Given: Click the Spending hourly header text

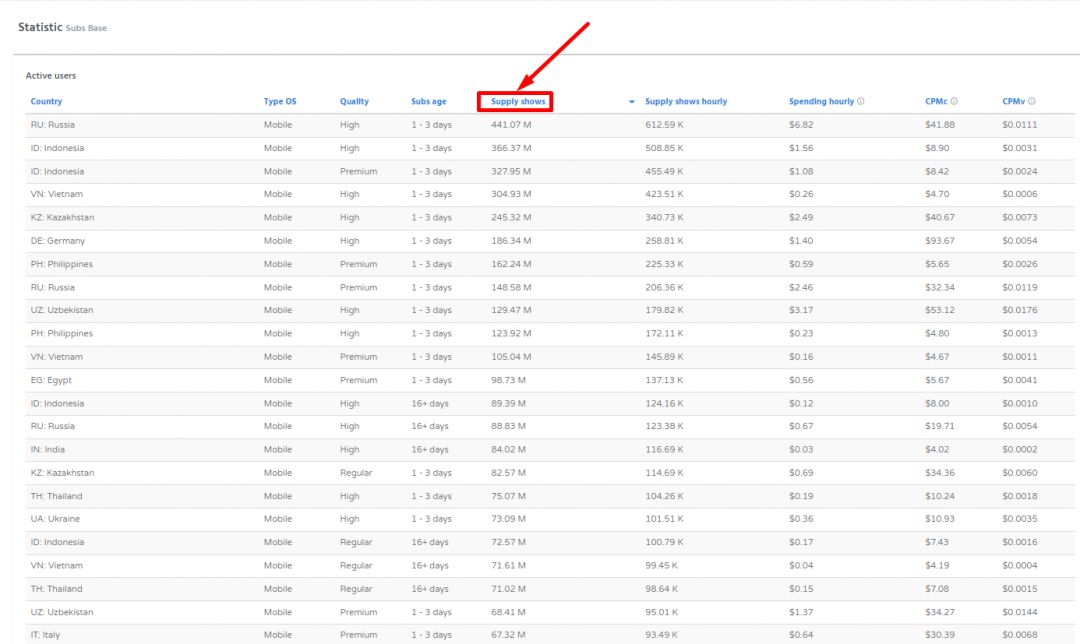Looking at the screenshot, I should [821, 101].
